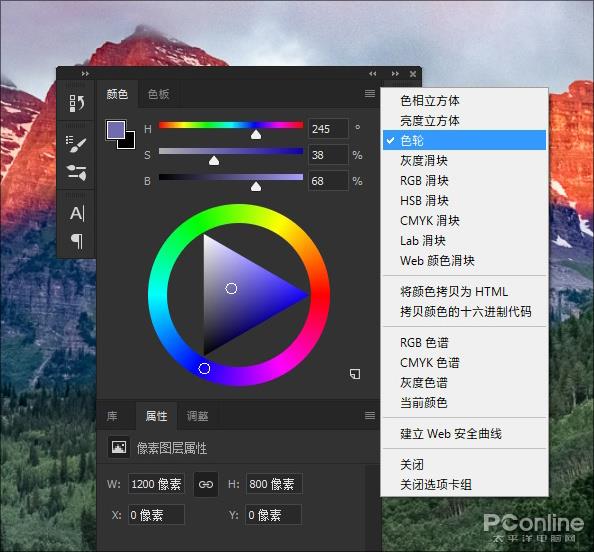
Task: Click 拷贝颜色的十六进制代码
Action: 464,311
